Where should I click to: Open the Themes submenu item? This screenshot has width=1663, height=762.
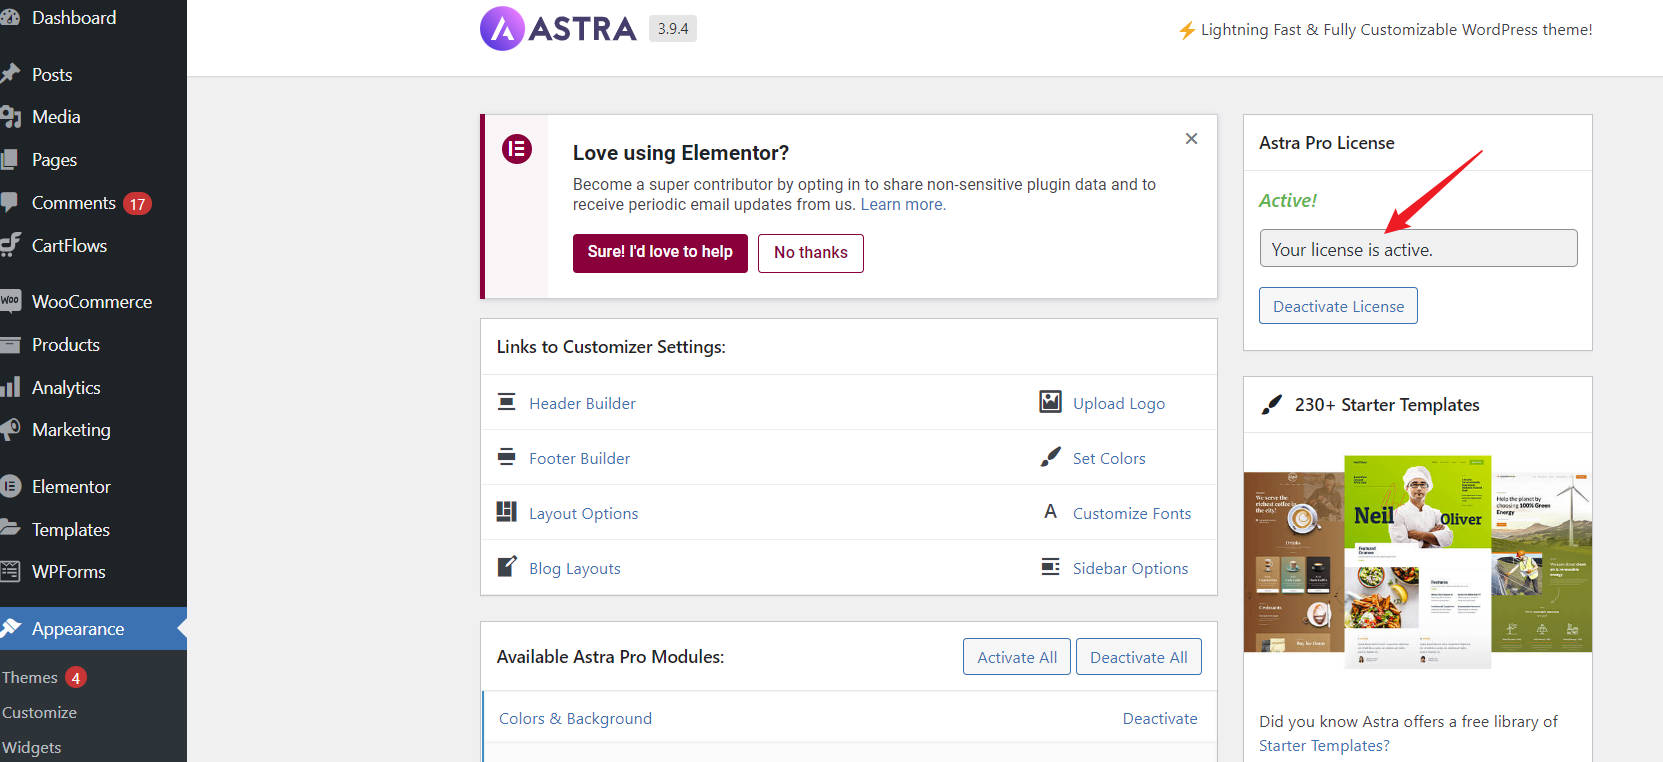pos(30,677)
